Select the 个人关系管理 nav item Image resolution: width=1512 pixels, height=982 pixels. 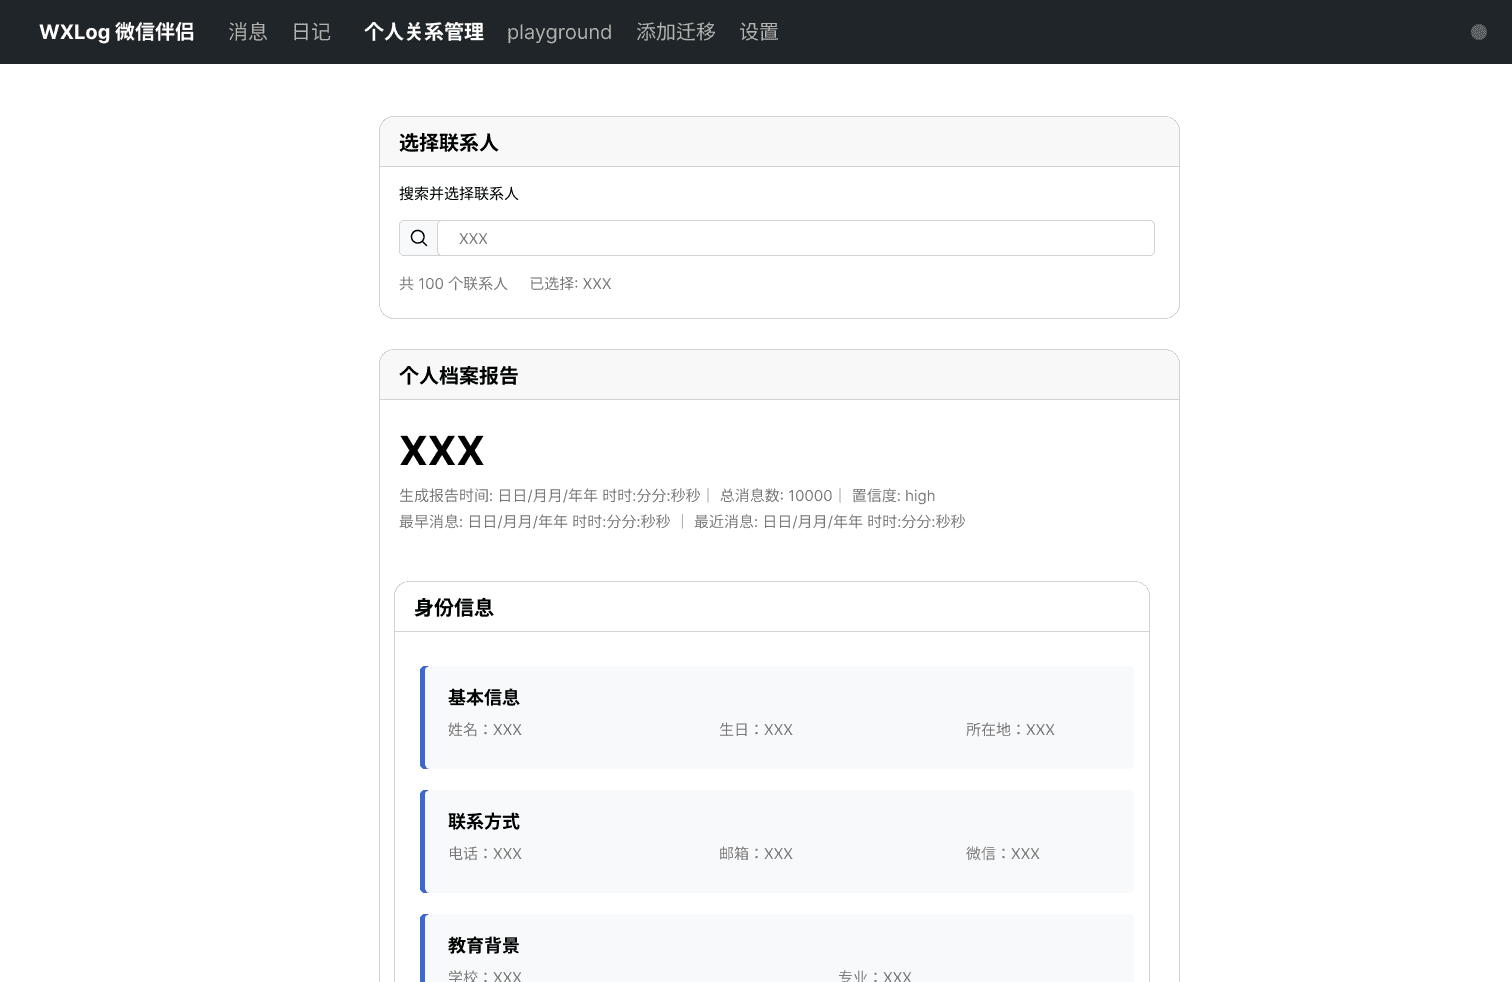click(423, 32)
